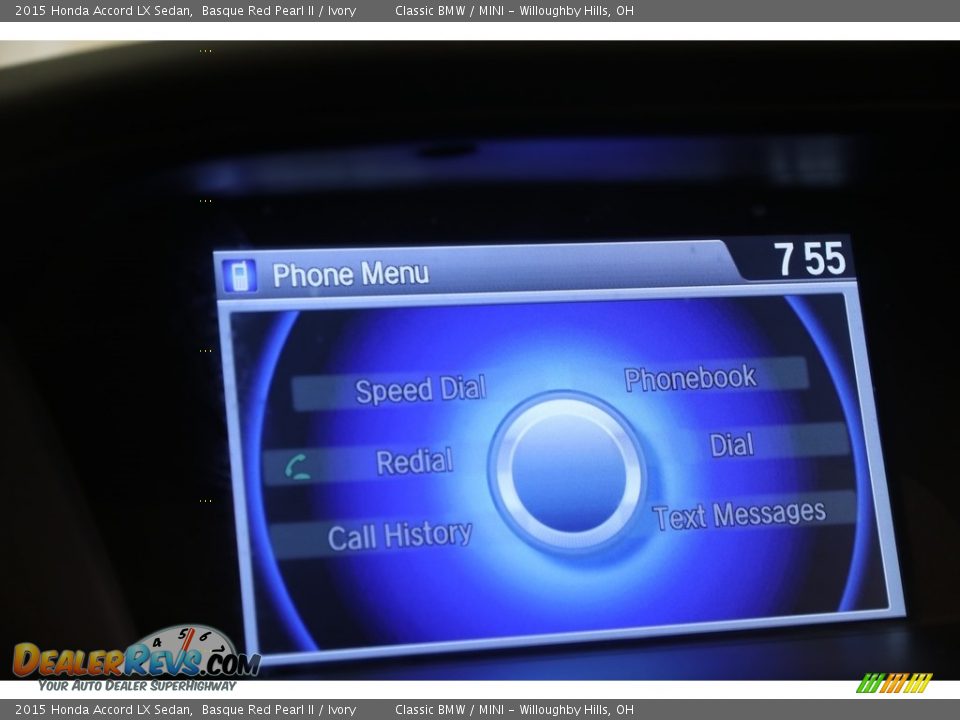Tap the 7 55 clock display
Screen dimensions: 960x720
pos(809,260)
